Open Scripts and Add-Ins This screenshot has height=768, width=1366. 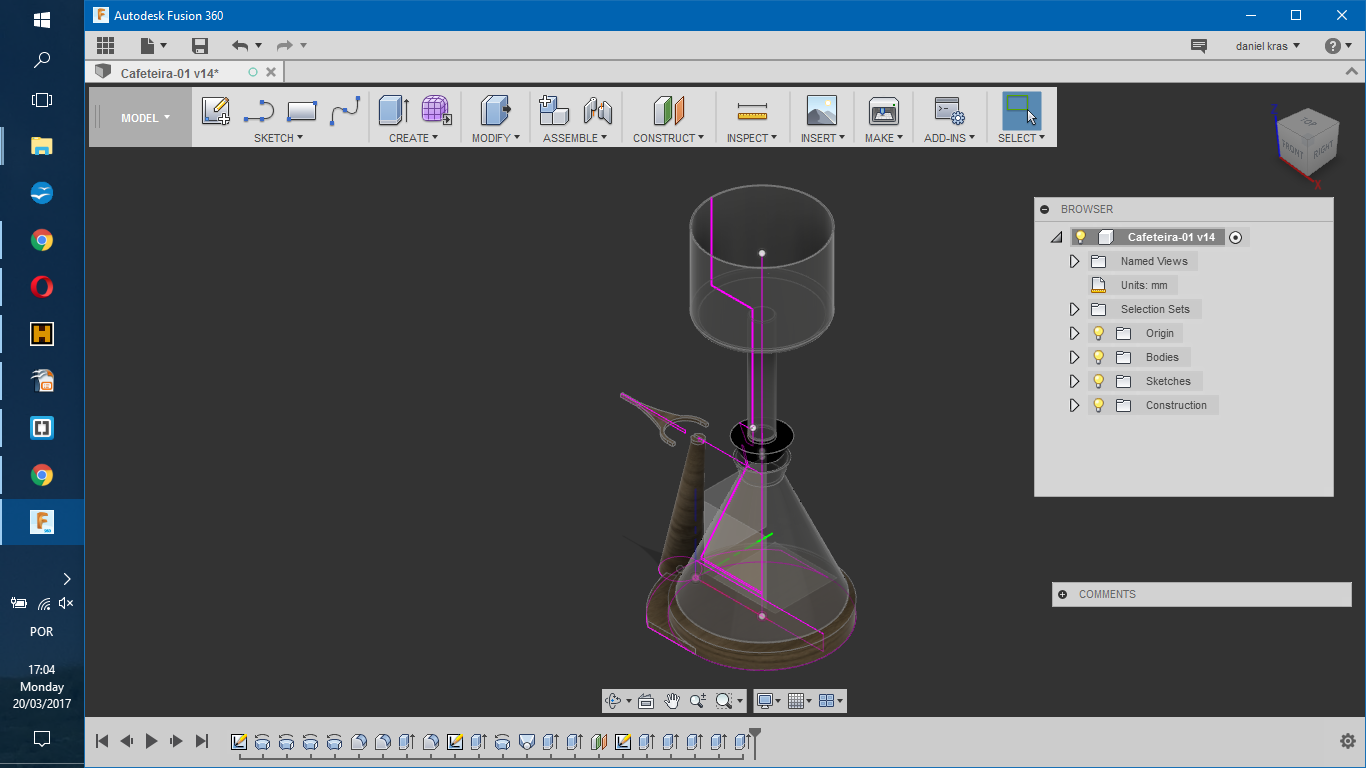pyautogui.click(x=948, y=110)
